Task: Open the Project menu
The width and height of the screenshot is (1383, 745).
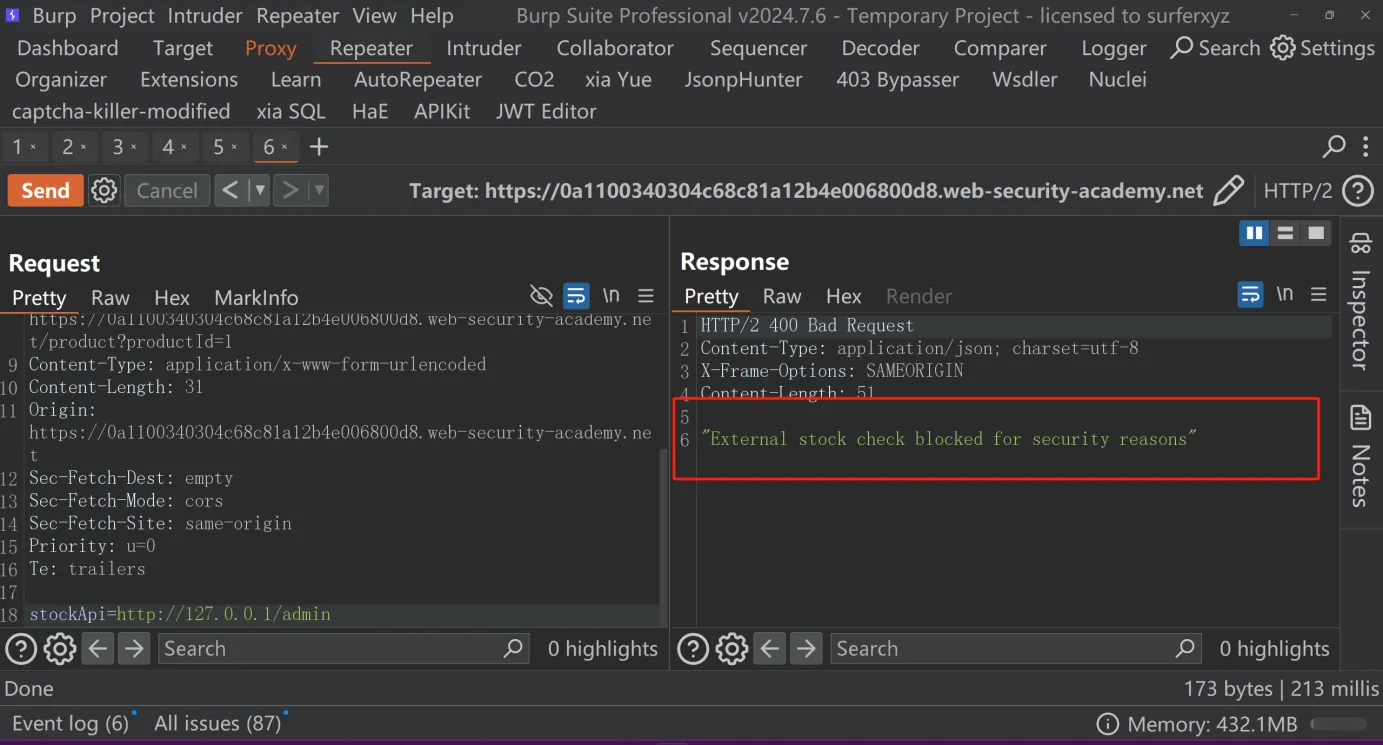Action: point(122,16)
